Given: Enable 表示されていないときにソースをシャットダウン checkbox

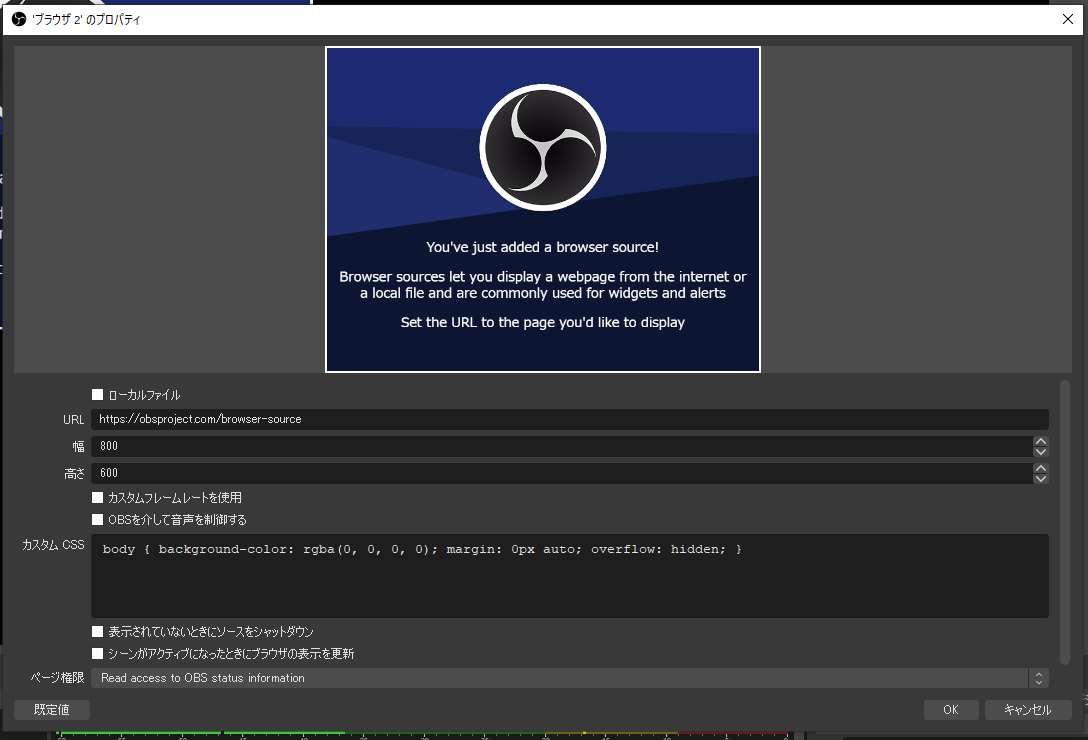Looking at the screenshot, I should [x=98, y=632].
